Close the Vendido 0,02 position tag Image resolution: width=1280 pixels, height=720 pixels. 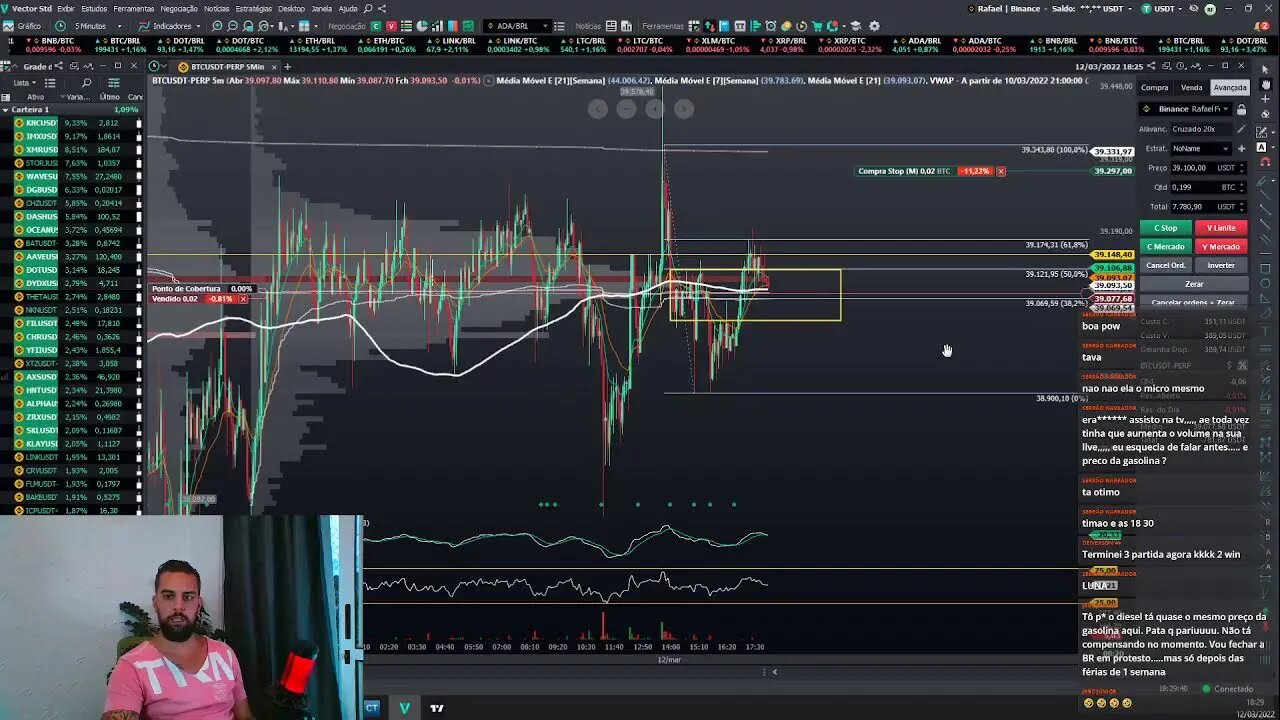242,299
